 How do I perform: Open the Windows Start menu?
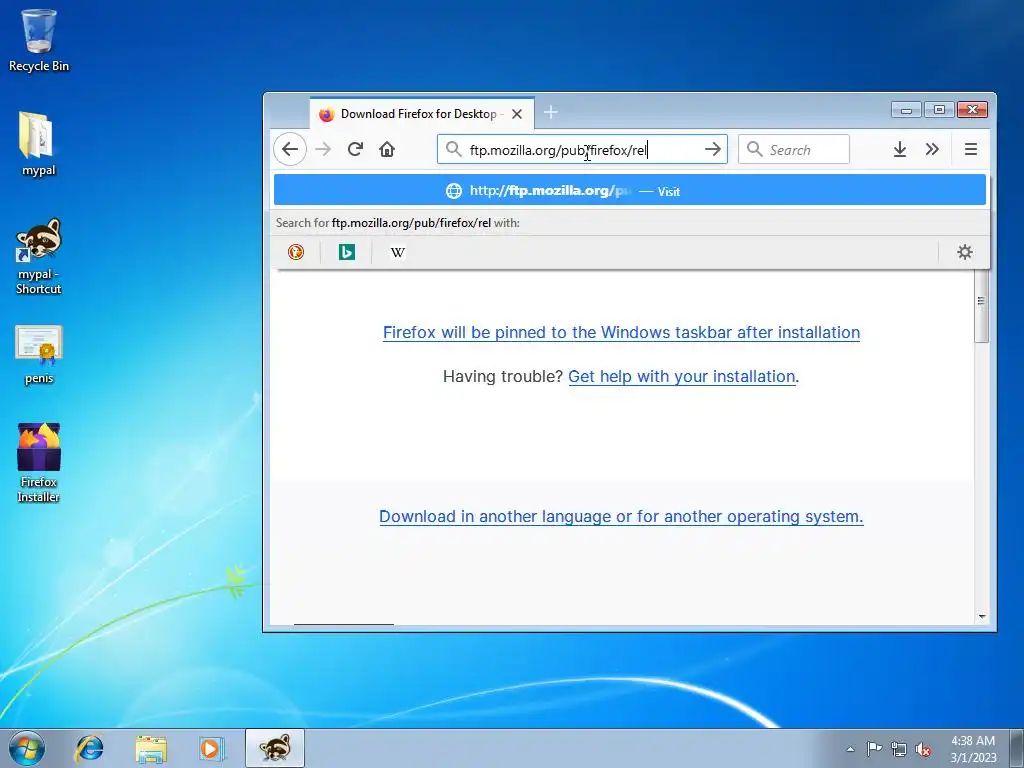coord(27,748)
